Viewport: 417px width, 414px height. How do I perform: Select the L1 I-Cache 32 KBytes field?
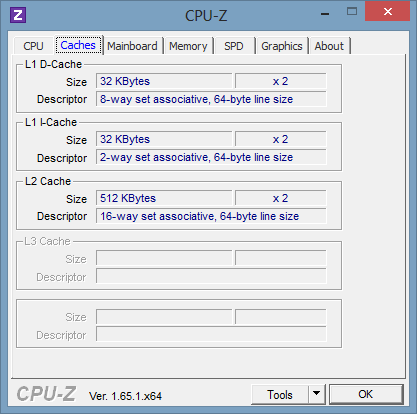click(x=164, y=139)
